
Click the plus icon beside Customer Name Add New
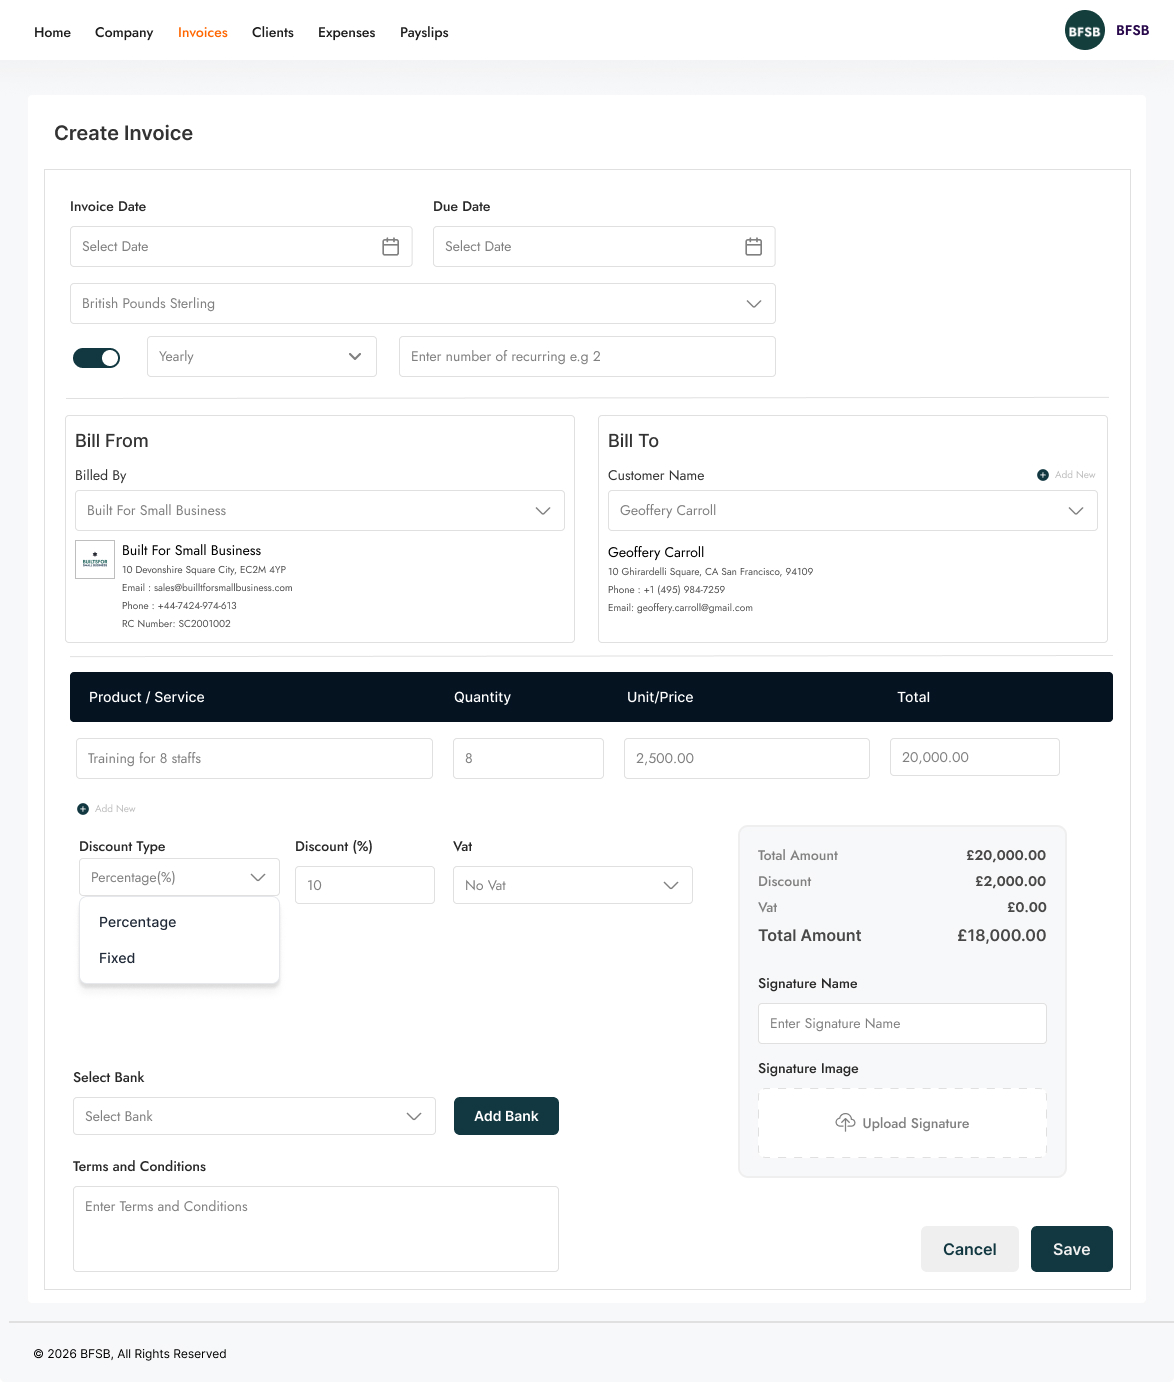tap(1043, 475)
